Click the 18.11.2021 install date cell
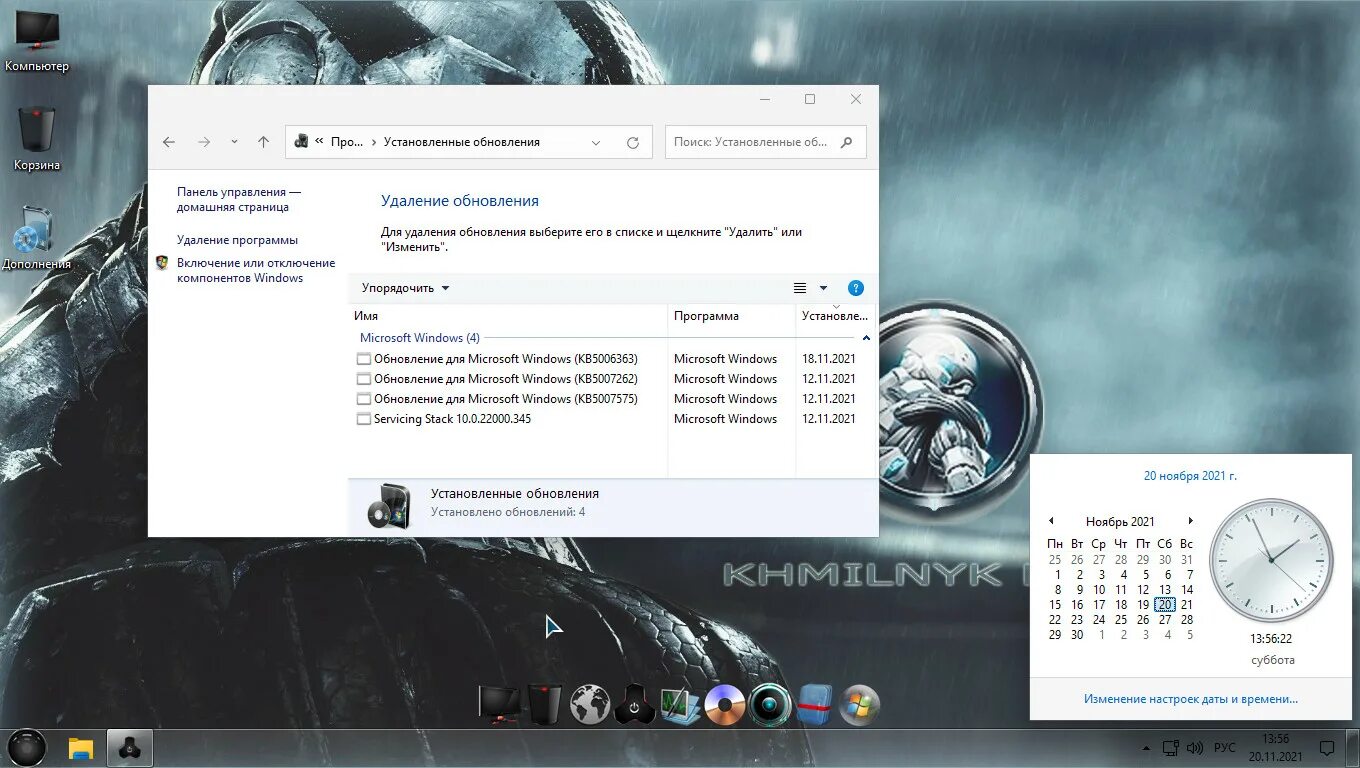The image size is (1360, 768). [829, 359]
